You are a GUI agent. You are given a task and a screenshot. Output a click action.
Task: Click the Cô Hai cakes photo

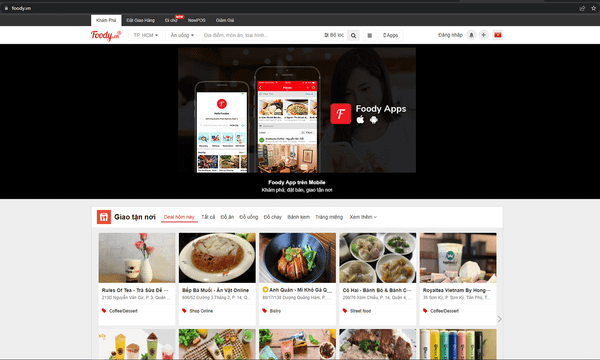pyautogui.click(x=378, y=258)
